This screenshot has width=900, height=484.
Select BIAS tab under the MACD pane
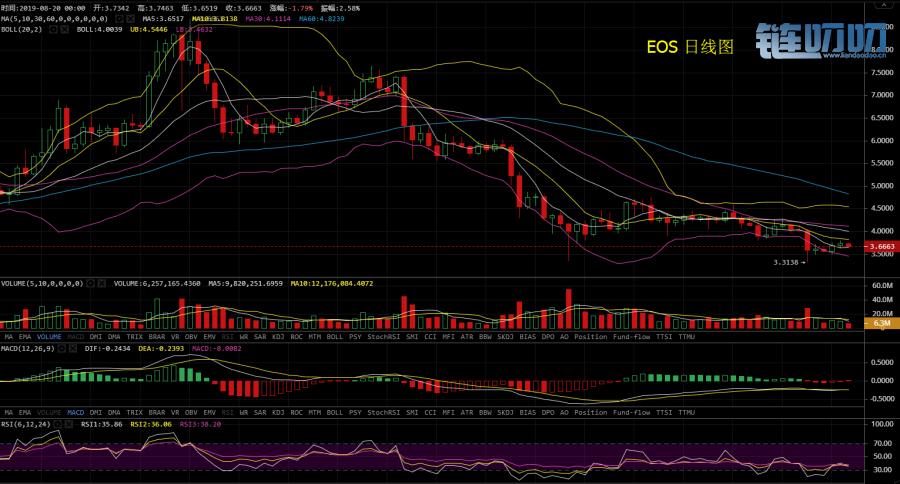coord(527,413)
